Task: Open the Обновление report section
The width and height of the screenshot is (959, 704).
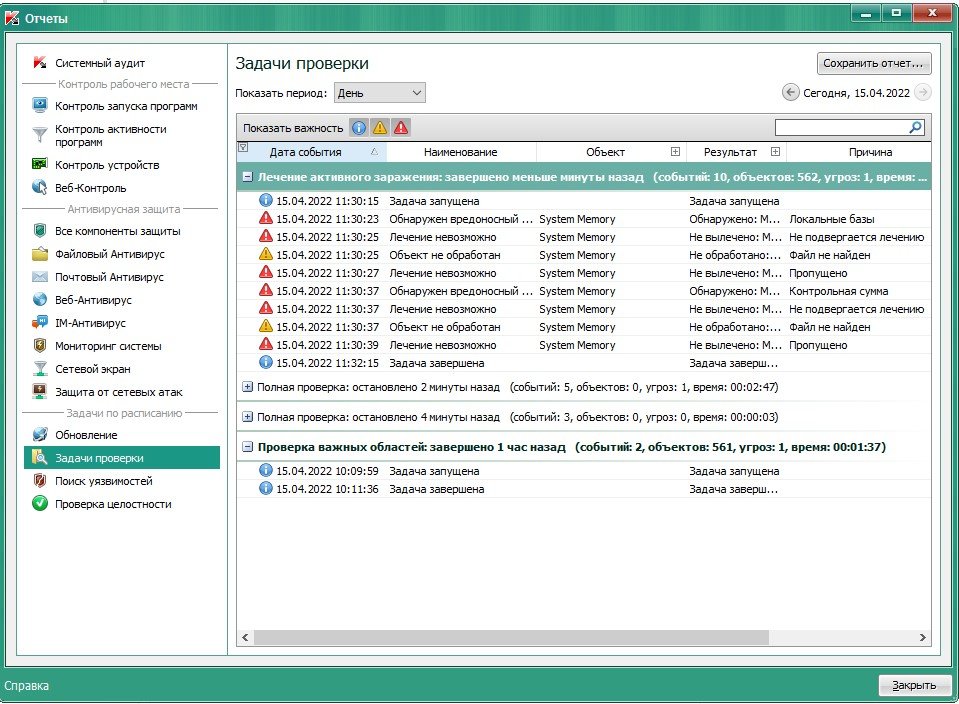Action: 86,435
